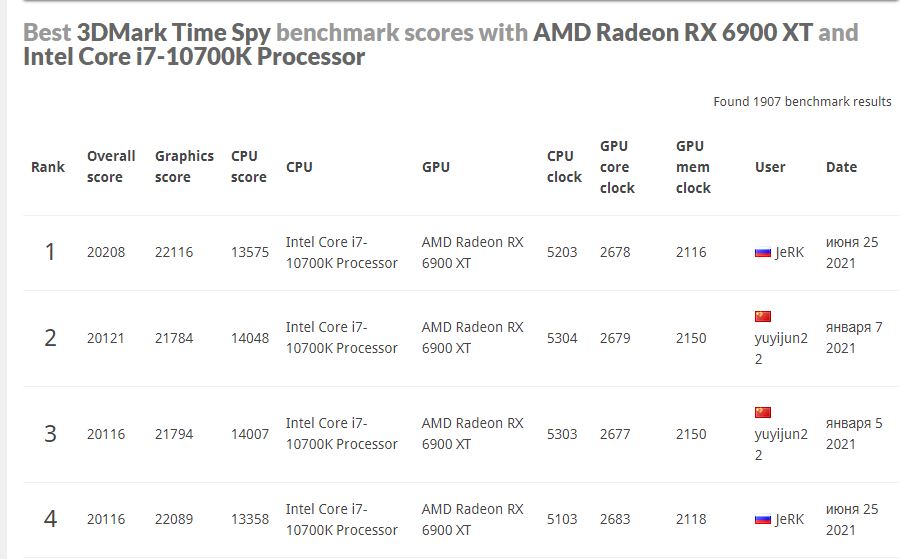
Task: Click the Russian flag in rank 4 row
Action: coord(762,519)
